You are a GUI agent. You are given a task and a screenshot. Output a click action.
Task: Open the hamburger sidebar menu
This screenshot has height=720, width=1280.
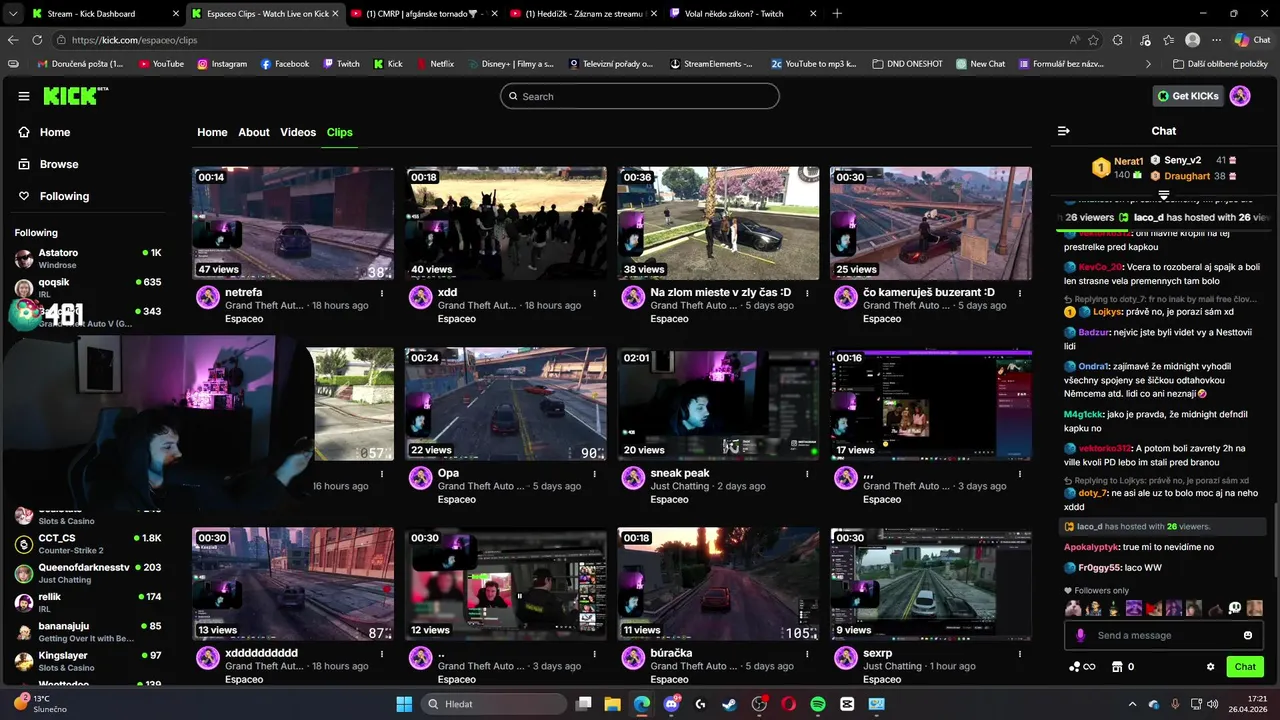point(24,96)
